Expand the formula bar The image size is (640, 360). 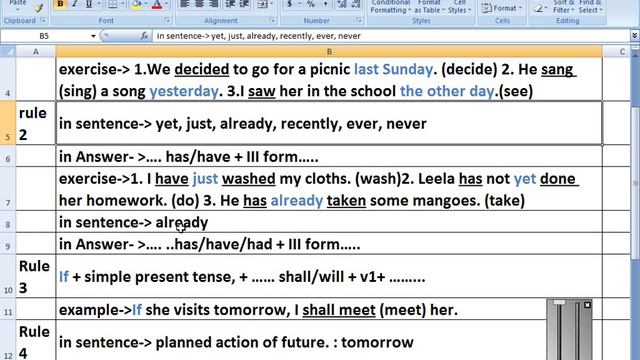pos(634,36)
